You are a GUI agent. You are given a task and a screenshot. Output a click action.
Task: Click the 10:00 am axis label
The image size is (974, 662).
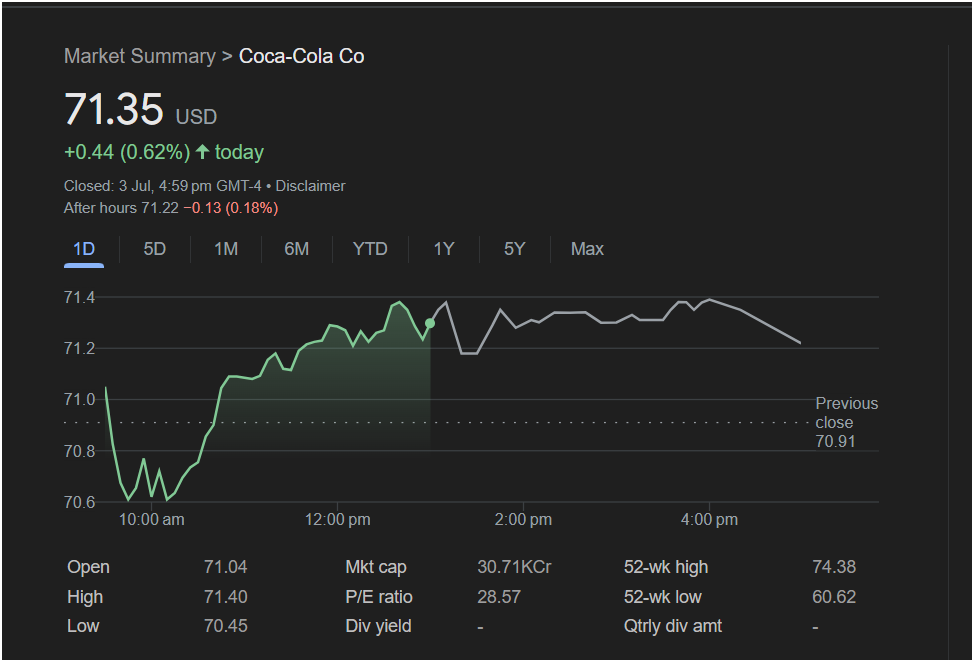pyautogui.click(x=152, y=520)
